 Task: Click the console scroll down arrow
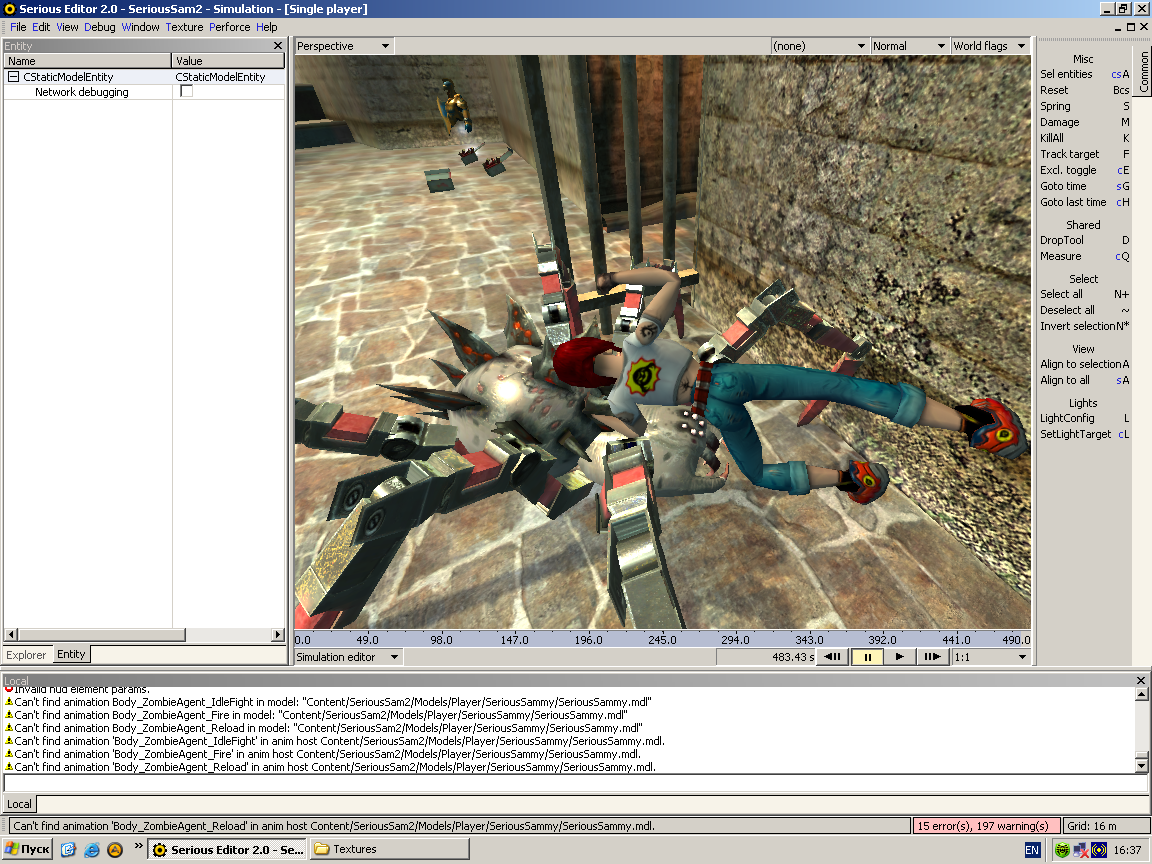click(x=1141, y=766)
